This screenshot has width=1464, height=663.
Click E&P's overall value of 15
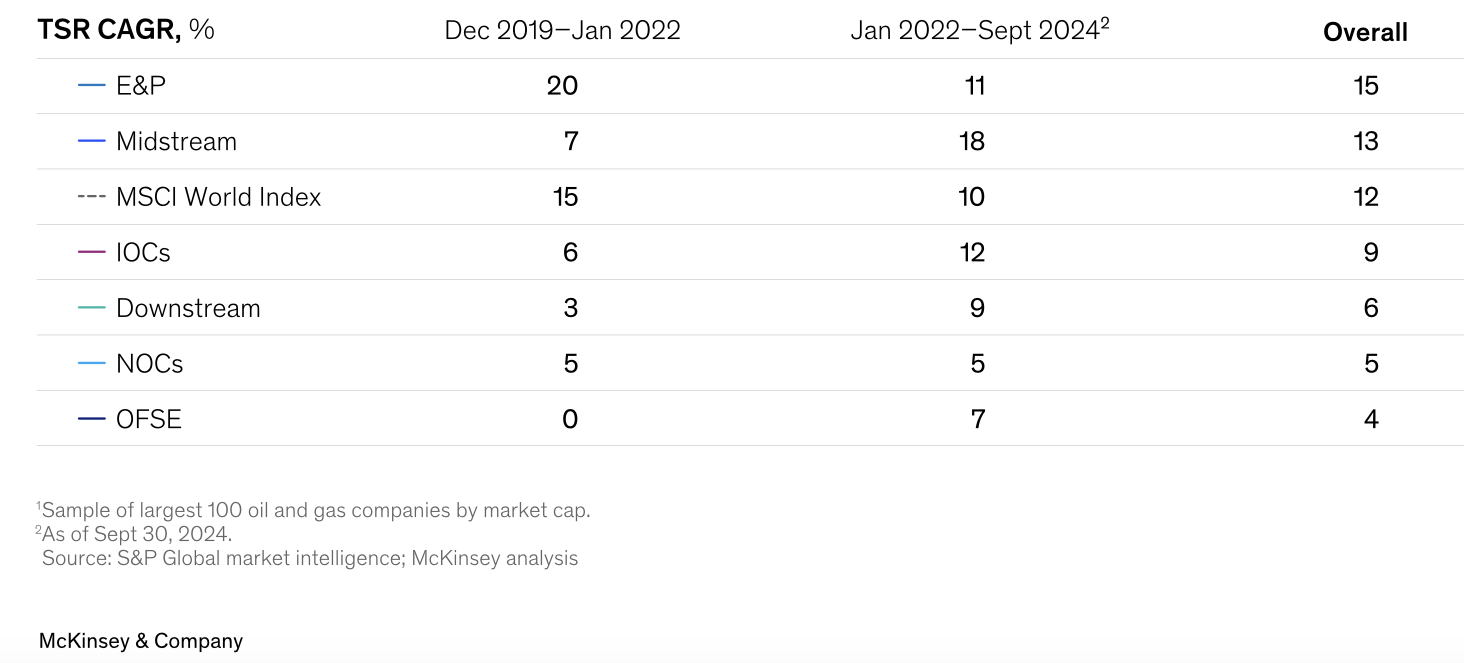[1365, 86]
